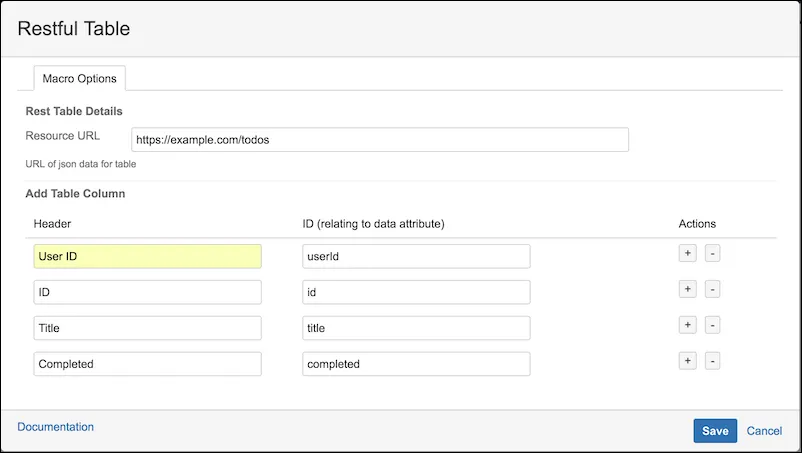
Task: Edit the id data attribute field
Action: (x=416, y=292)
